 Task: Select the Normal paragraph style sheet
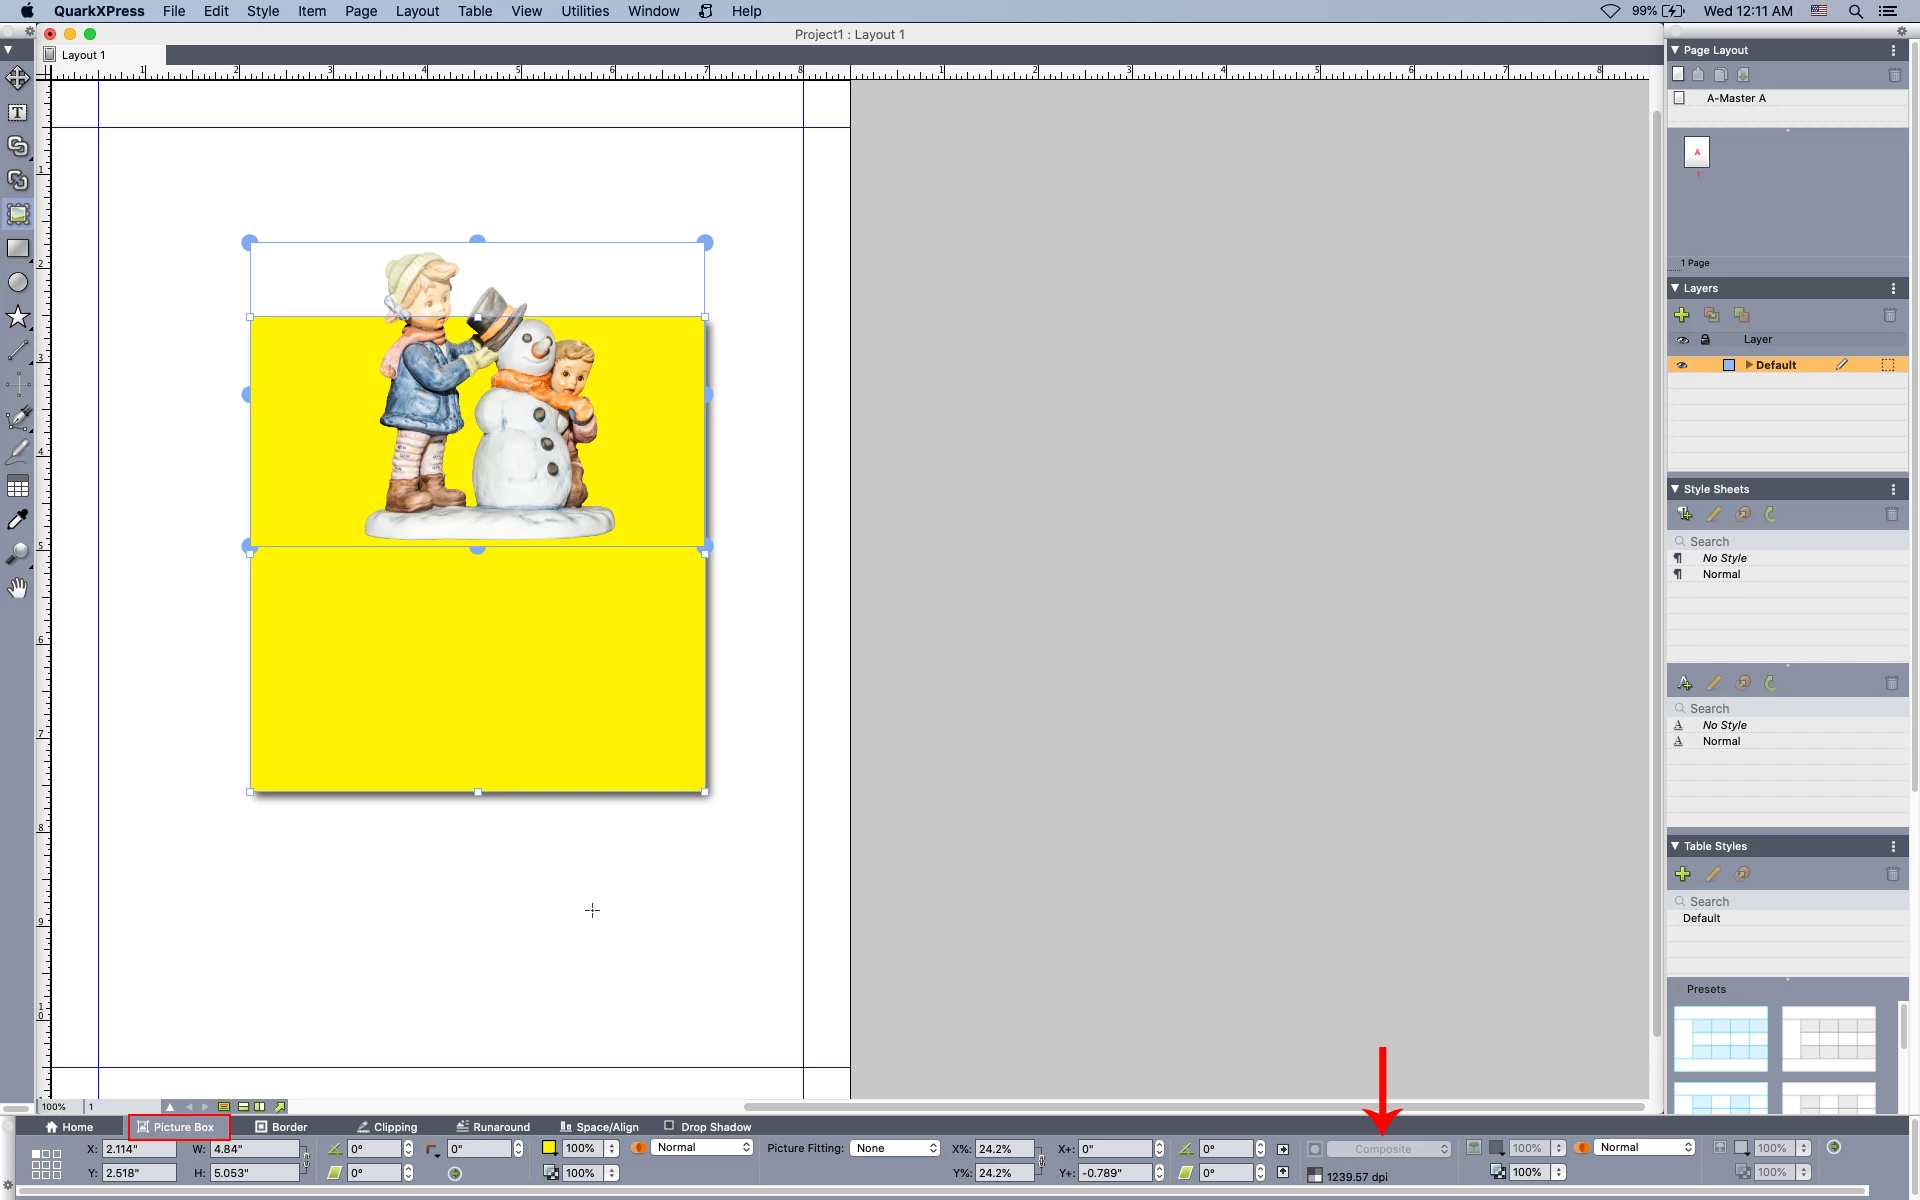(x=1721, y=574)
